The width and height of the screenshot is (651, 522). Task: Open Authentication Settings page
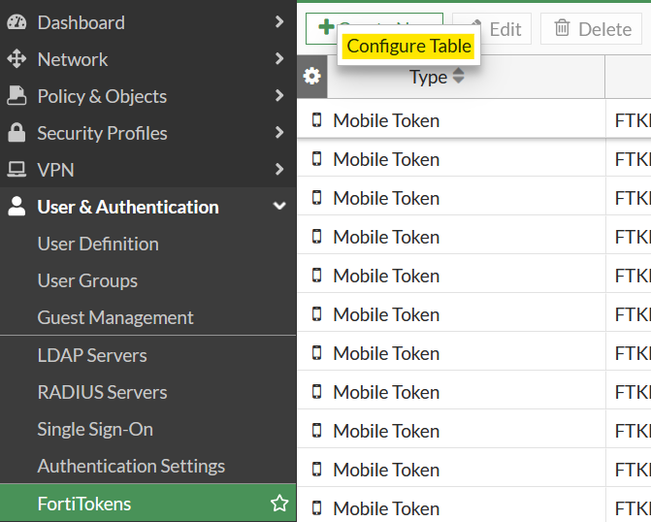131,466
